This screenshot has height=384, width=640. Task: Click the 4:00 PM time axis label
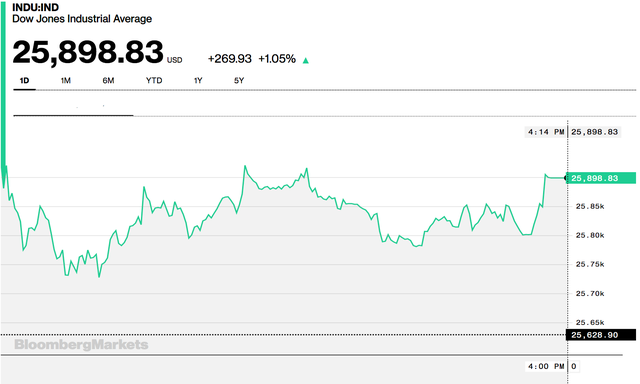(546, 366)
